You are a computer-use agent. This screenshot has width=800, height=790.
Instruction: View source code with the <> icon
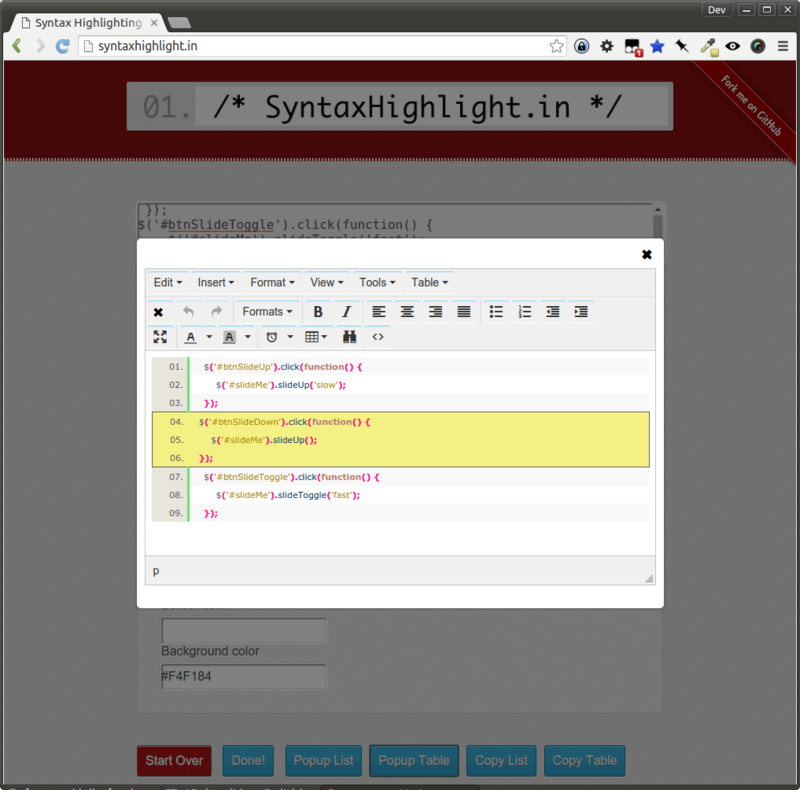coord(378,337)
